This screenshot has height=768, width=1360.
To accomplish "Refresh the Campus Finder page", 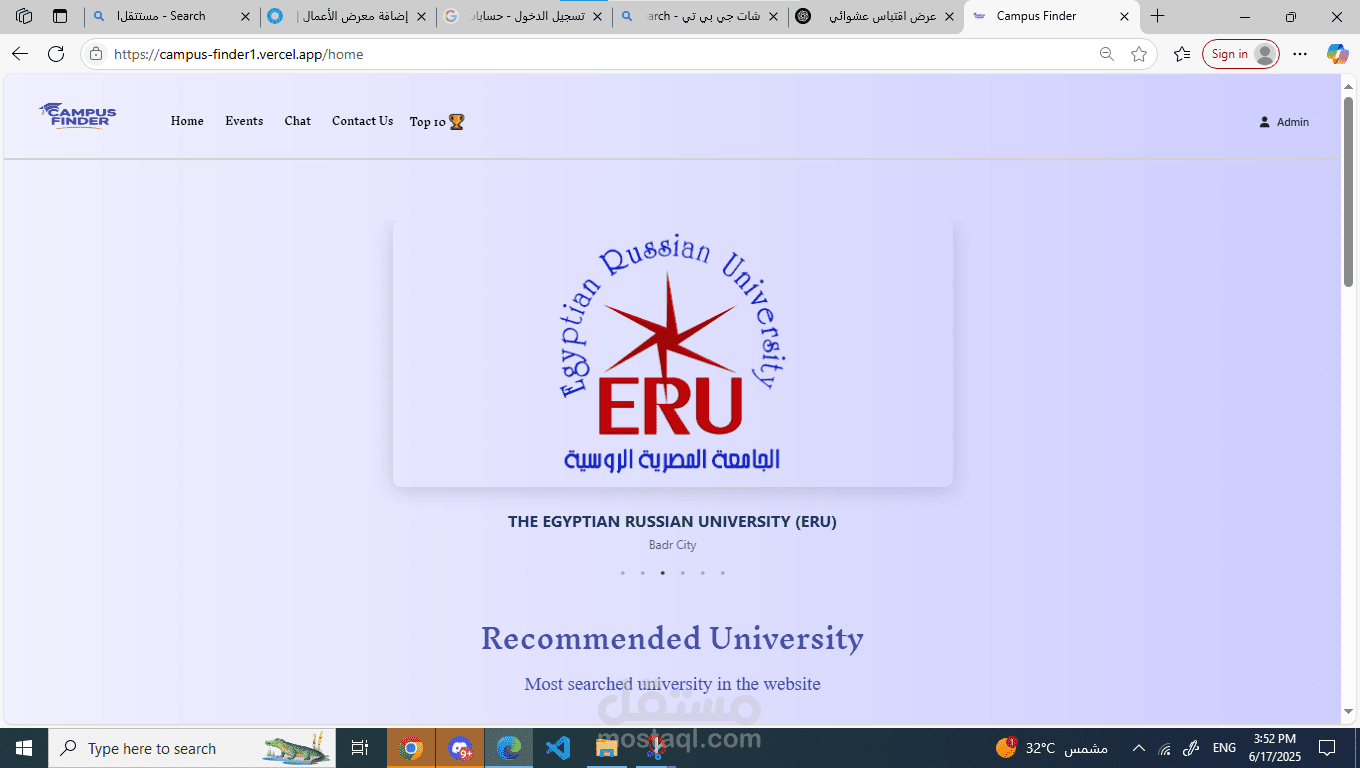I will [56, 54].
